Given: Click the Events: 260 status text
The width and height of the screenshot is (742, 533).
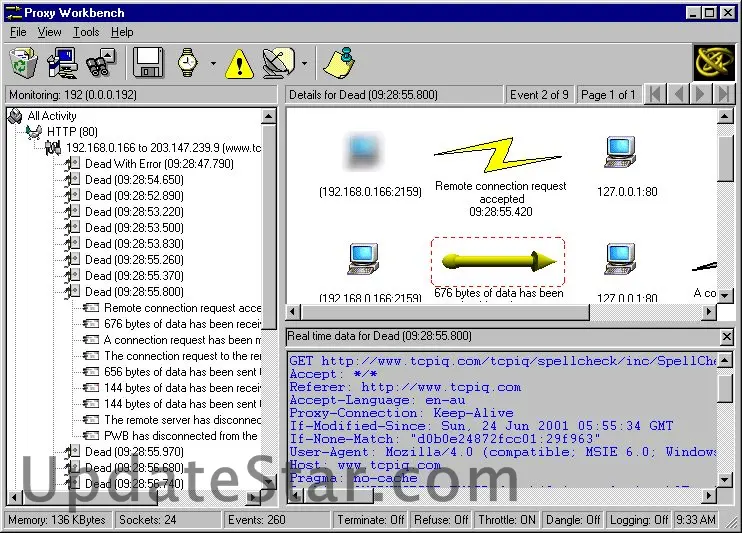Looking at the screenshot, I should point(256,520).
